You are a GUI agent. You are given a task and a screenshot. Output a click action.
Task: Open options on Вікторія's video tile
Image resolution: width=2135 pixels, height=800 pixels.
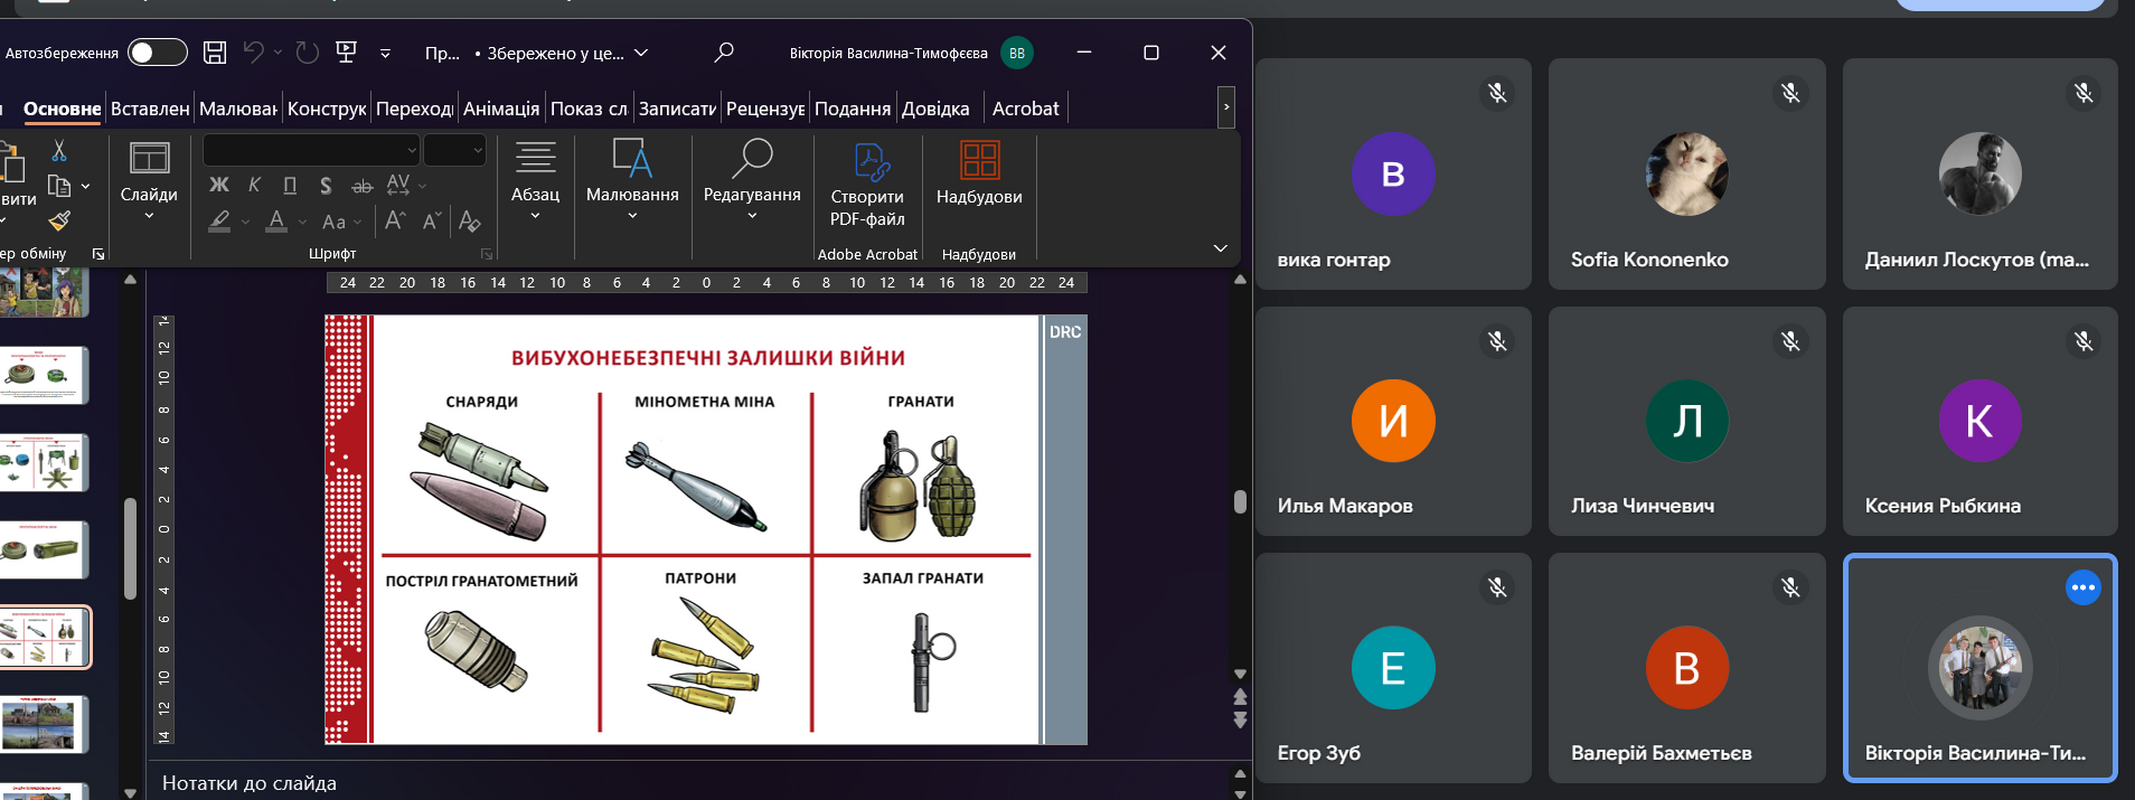point(2082,588)
